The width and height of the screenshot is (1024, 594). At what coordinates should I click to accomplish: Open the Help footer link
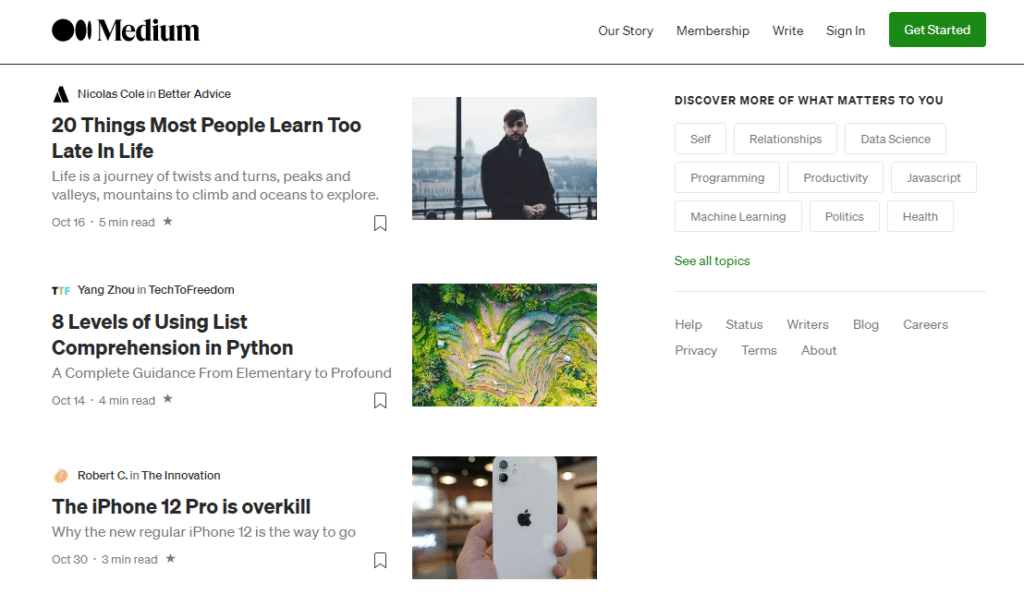pyautogui.click(x=688, y=324)
